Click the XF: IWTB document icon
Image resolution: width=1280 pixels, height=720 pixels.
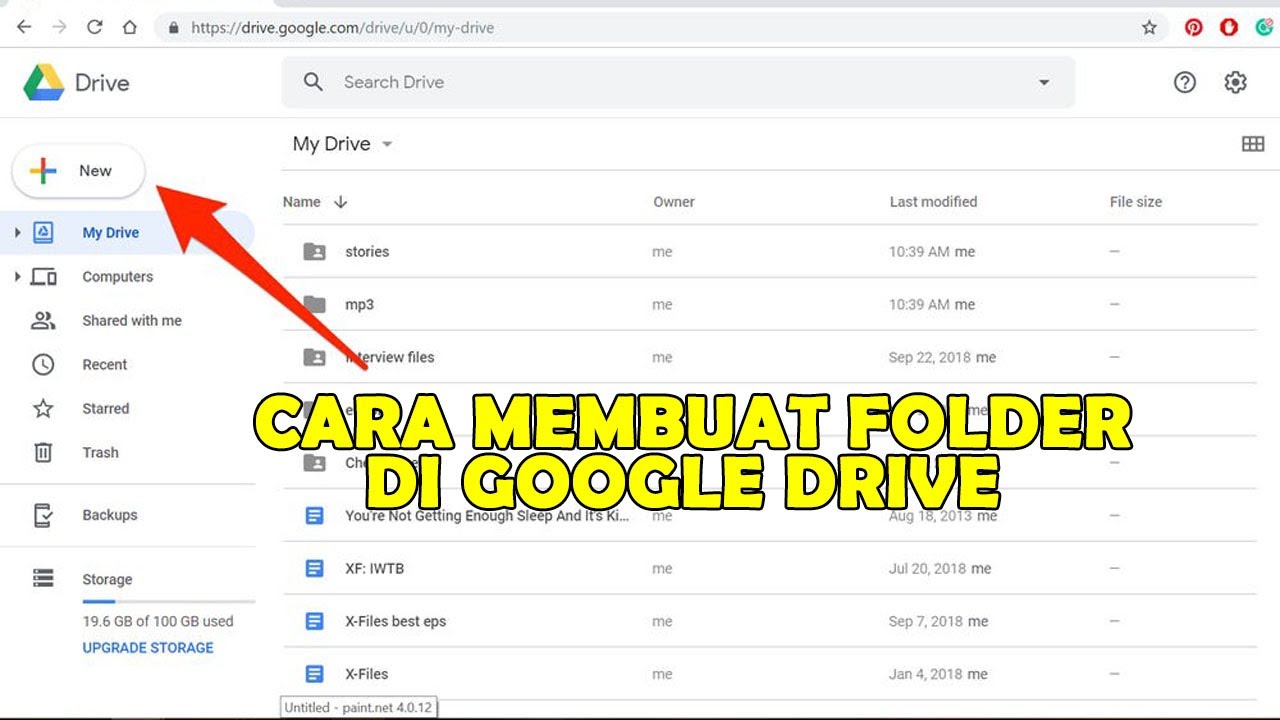(314, 568)
